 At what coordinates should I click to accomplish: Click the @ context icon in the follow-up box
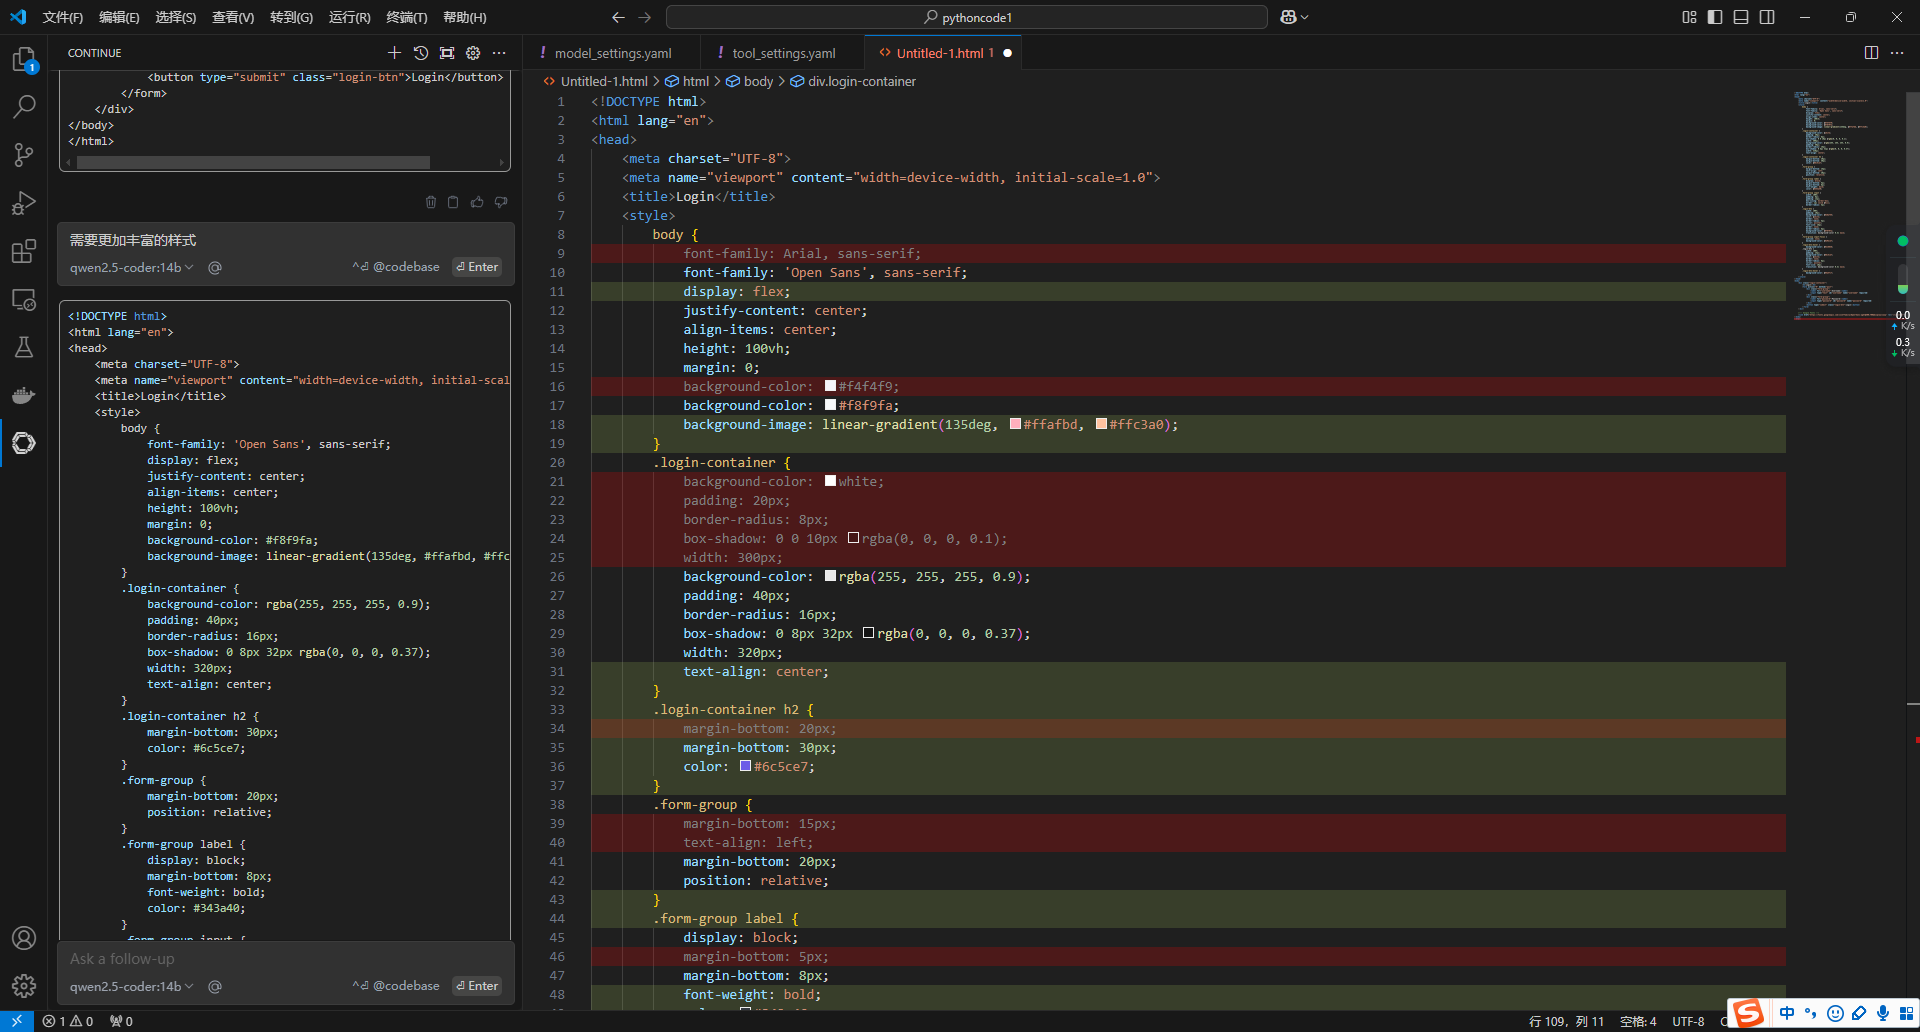(215, 986)
